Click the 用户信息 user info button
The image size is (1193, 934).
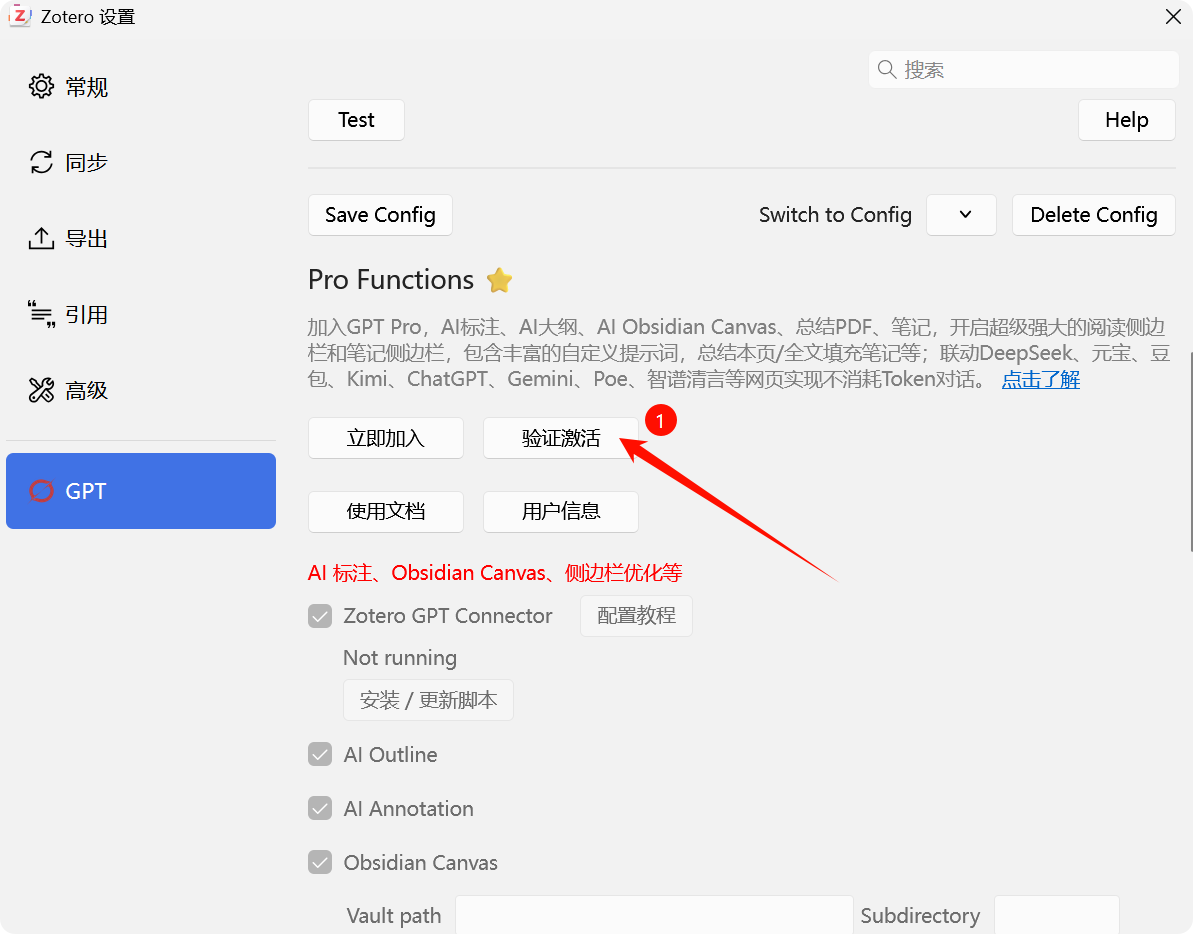point(561,511)
